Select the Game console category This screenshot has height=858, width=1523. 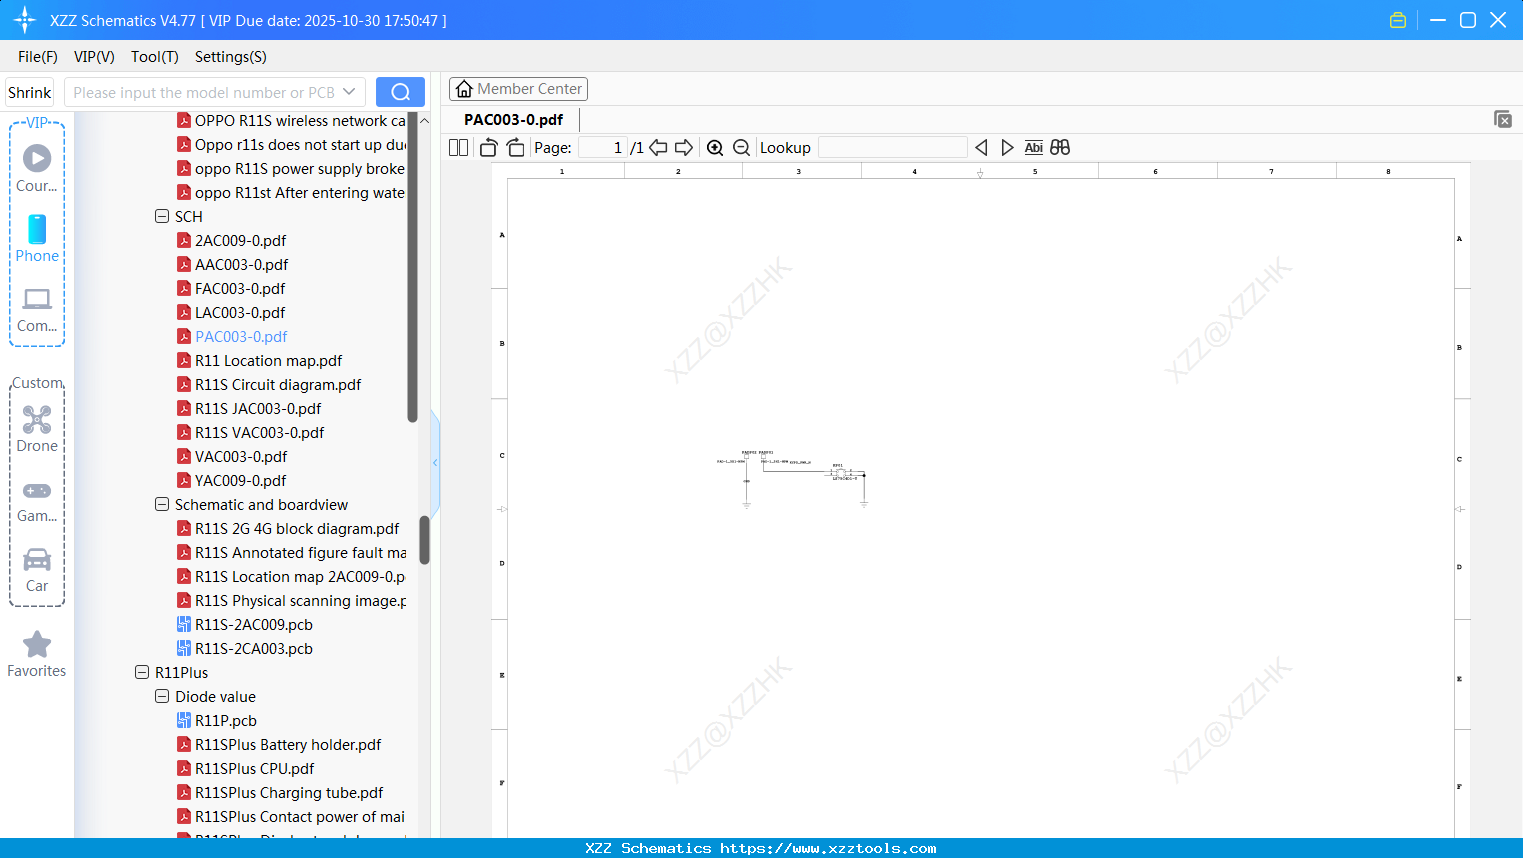(37, 500)
